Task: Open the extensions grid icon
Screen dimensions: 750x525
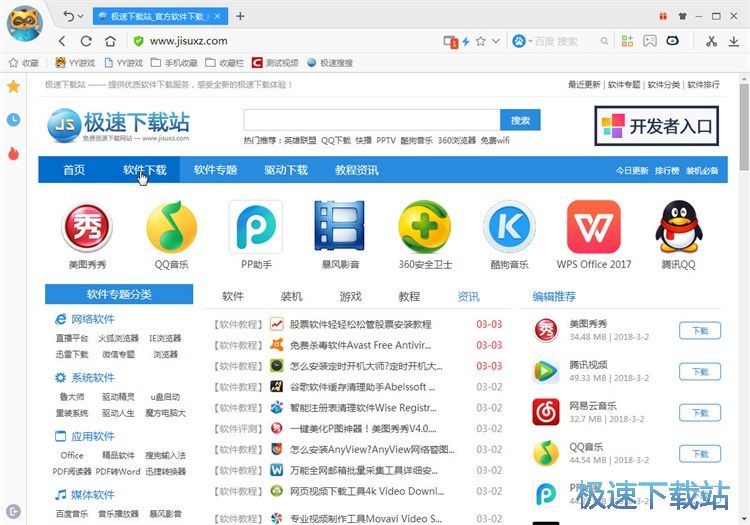Action: pyautogui.click(x=627, y=41)
